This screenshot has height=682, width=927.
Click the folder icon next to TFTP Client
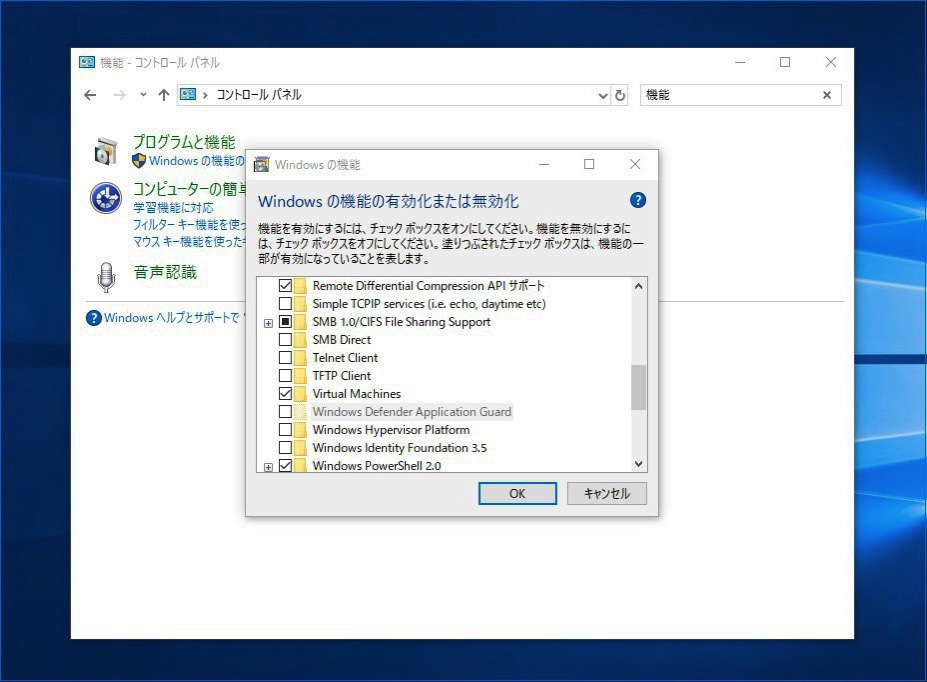click(300, 376)
